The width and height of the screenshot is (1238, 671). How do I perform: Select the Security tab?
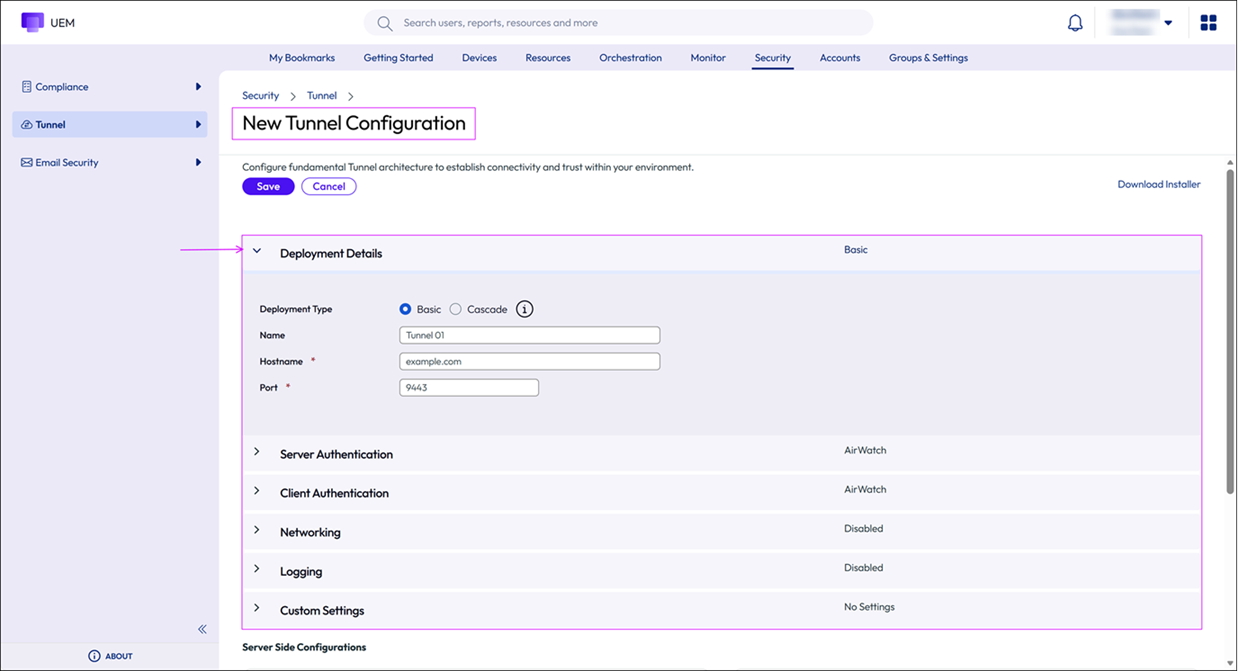click(773, 58)
